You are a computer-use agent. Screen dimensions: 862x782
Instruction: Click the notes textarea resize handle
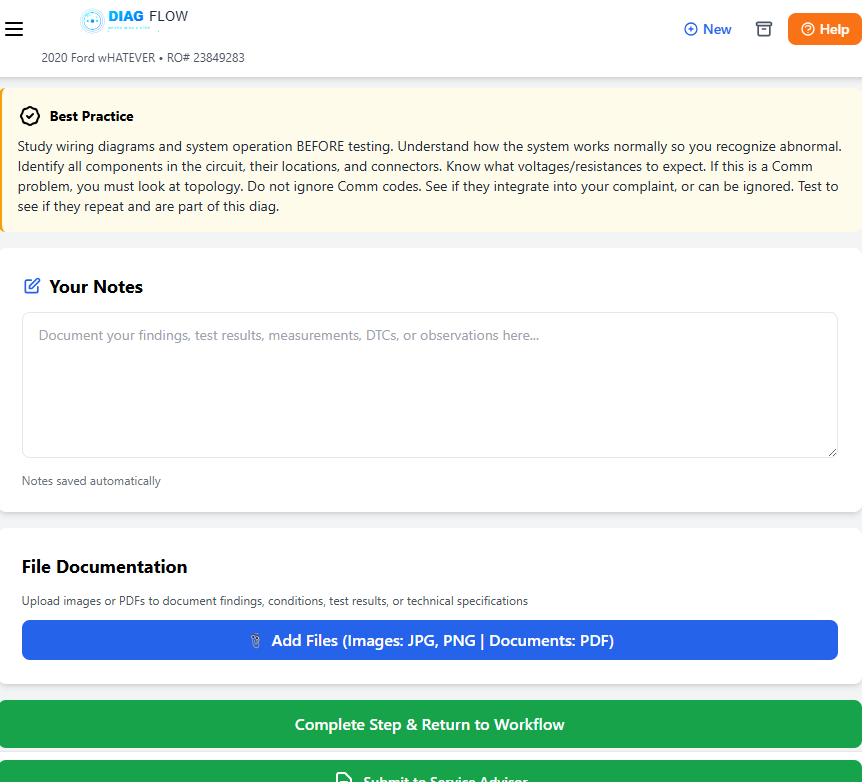point(832,452)
